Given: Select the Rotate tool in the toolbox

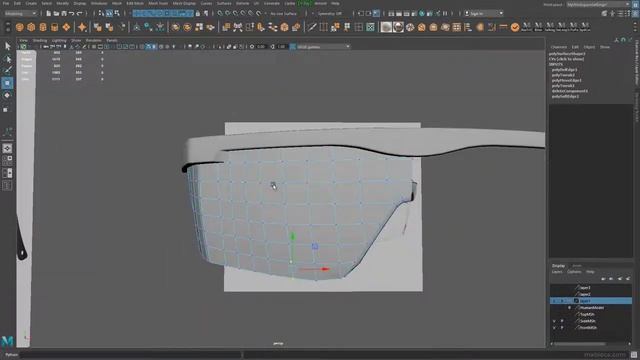Looking at the screenshot, I should (7, 96).
